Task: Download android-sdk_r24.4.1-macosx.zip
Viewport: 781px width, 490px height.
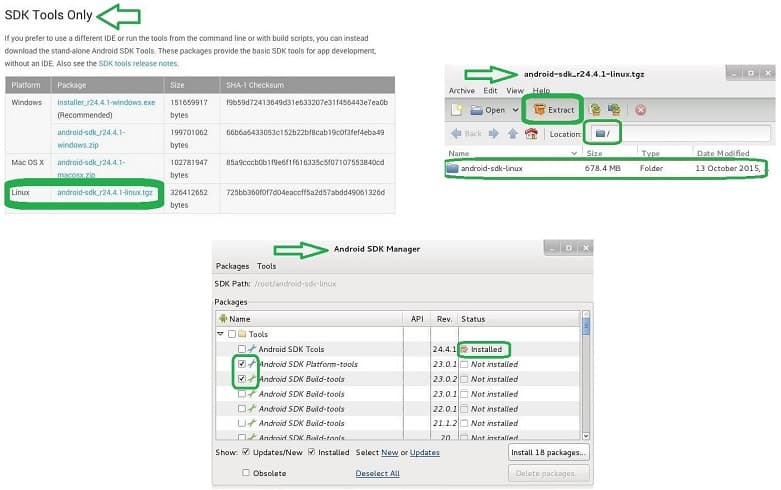Action: [x=91, y=168]
